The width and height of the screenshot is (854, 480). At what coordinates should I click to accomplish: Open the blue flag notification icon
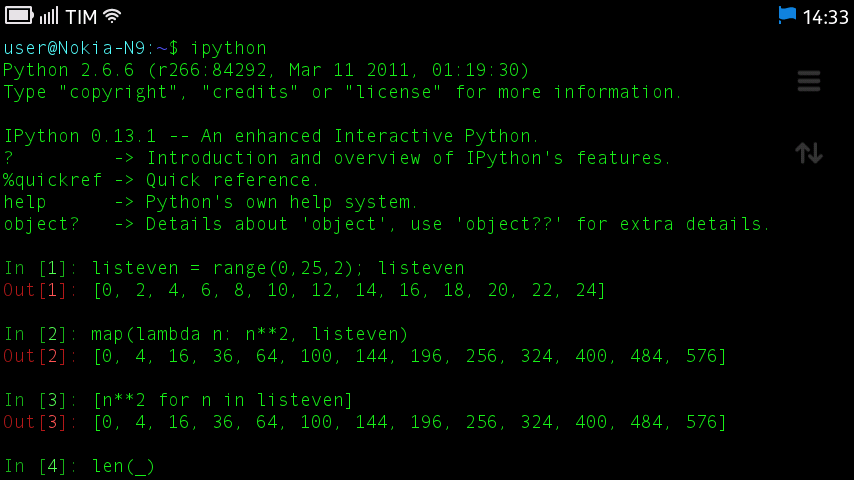tap(787, 15)
